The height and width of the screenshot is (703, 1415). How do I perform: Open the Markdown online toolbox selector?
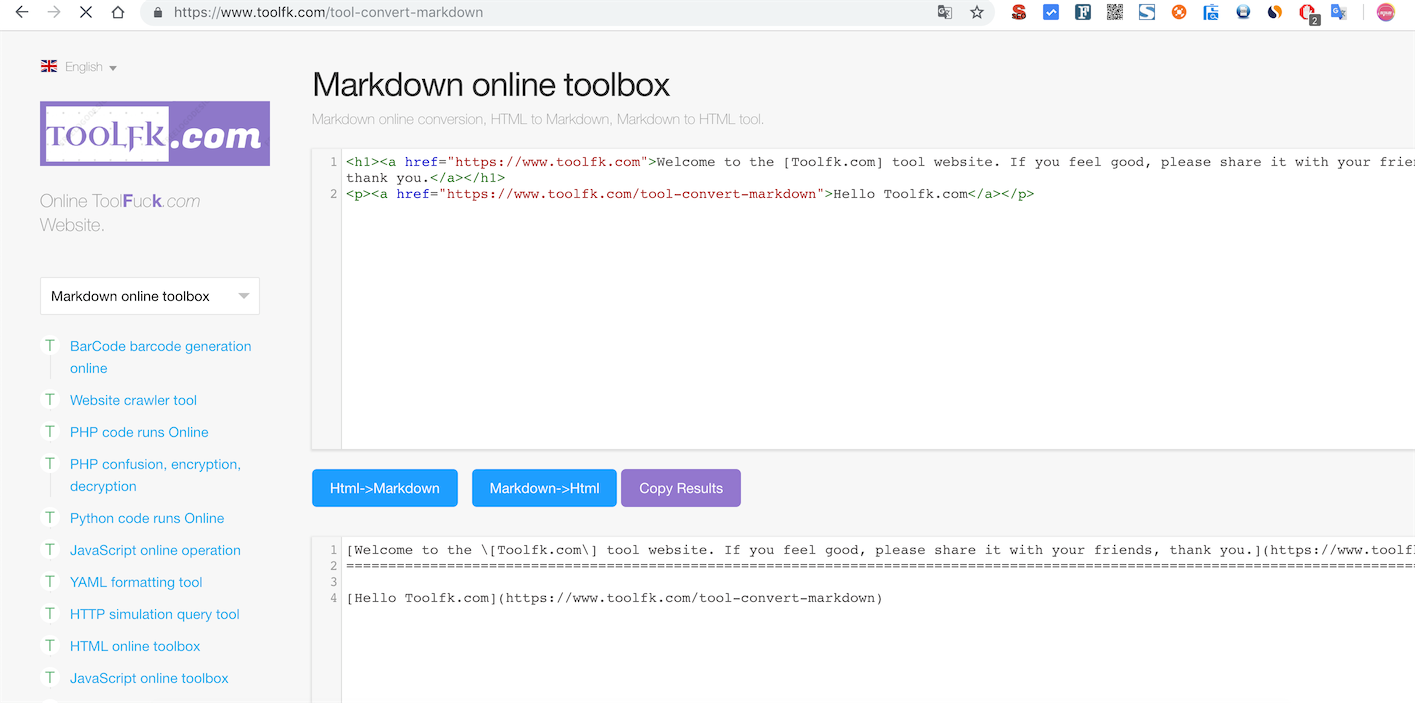click(149, 296)
